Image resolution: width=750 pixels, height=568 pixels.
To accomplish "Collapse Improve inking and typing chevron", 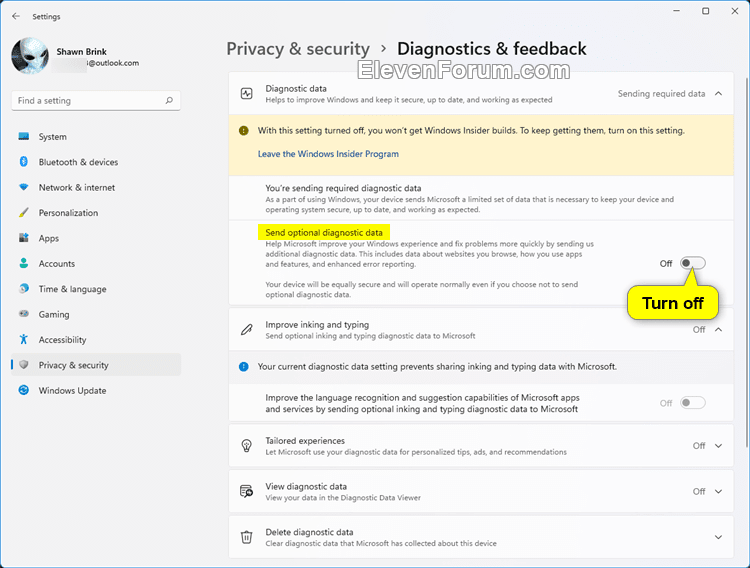I will tap(718, 330).
